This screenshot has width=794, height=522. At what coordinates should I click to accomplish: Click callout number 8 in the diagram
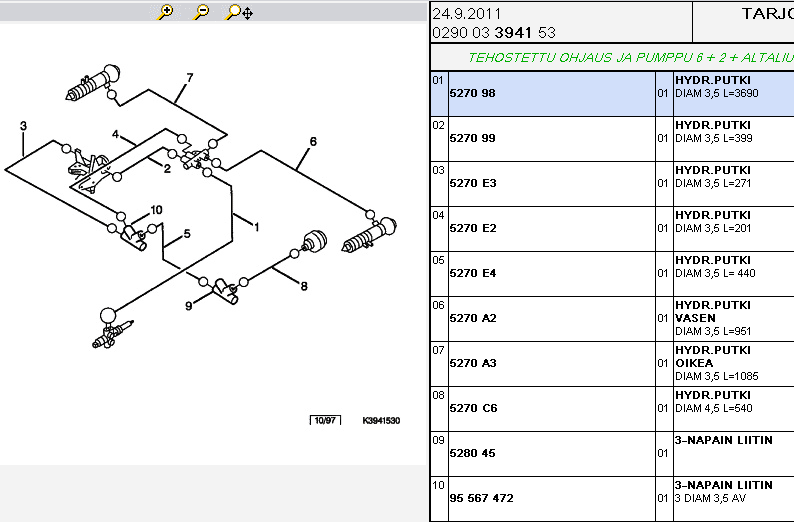pyautogui.click(x=304, y=287)
